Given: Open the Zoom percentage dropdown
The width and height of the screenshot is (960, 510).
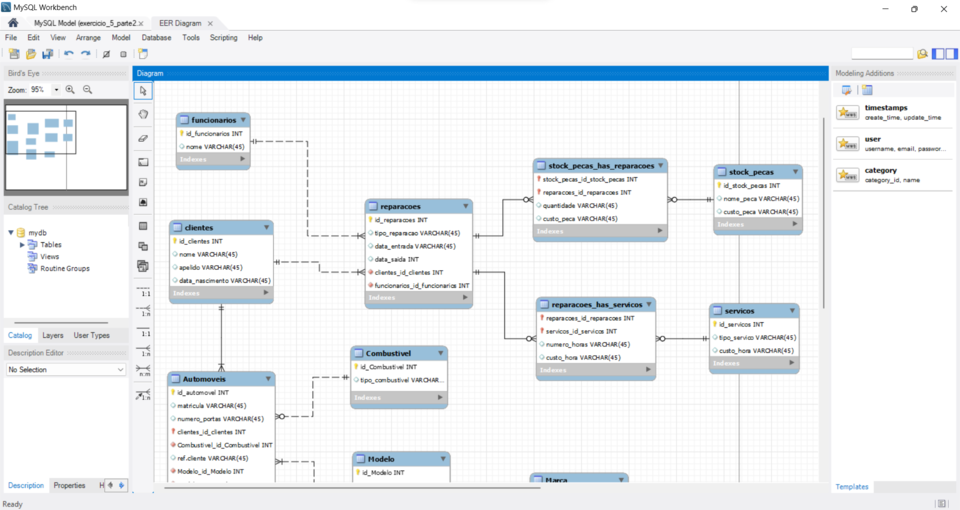Looking at the screenshot, I should click(x=56, y=90).
